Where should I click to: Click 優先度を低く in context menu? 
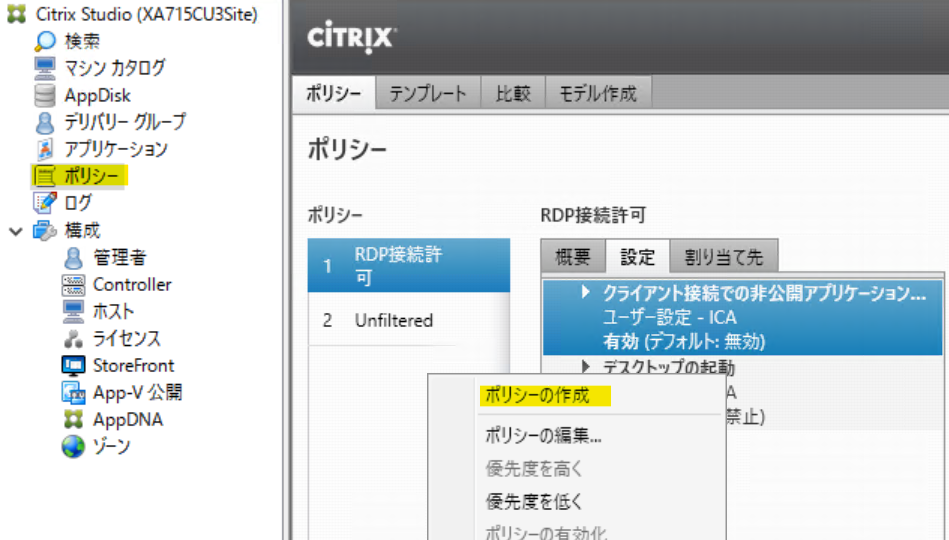coord(534,501)
